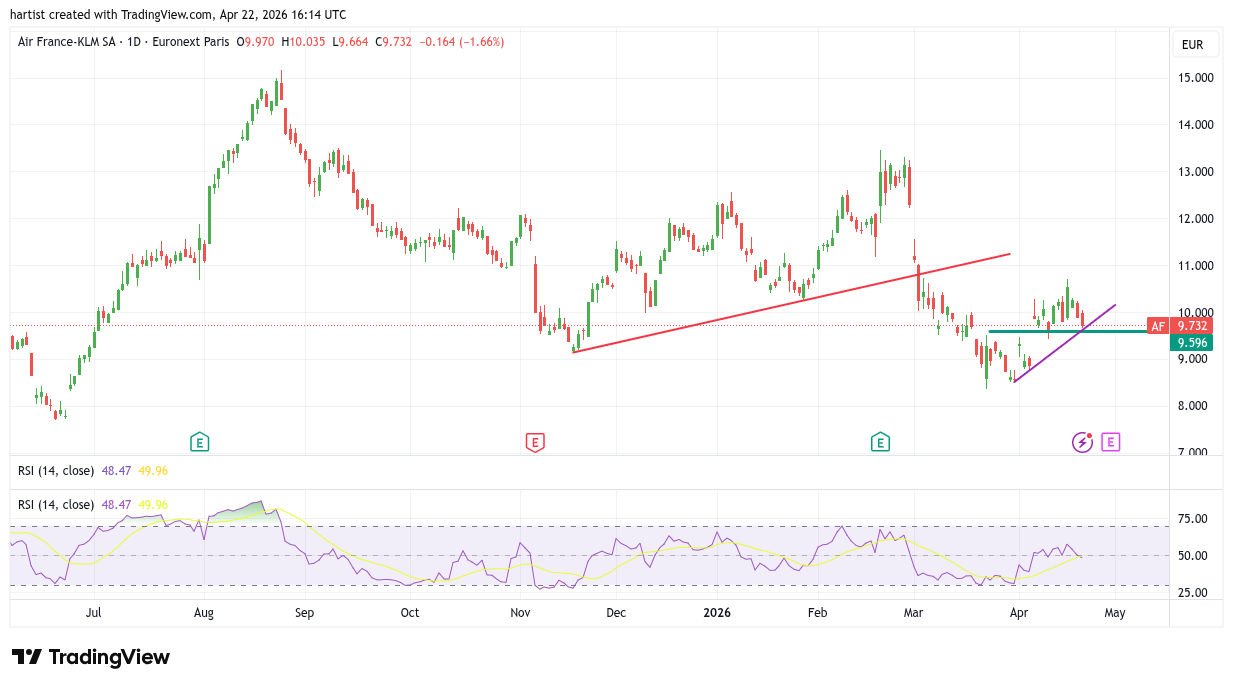This screenshot has width=1233, height=687.
Task: Click the red 9.732 current price label
Action: tap(1192, 326)
